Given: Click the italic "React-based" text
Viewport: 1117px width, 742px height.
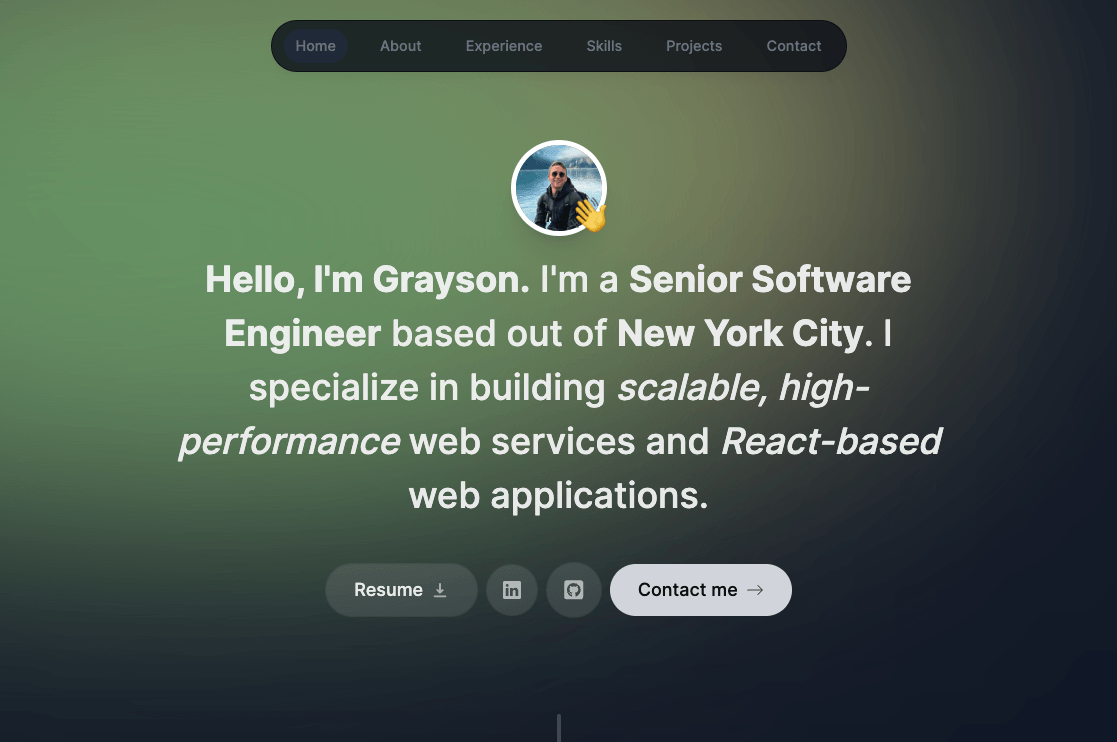Looking at the screenshot, I should 831,441.
